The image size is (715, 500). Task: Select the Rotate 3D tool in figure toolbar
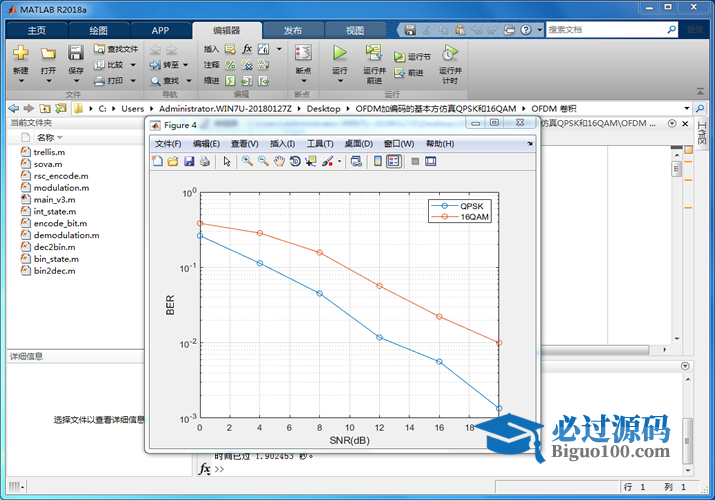point(295,161)
